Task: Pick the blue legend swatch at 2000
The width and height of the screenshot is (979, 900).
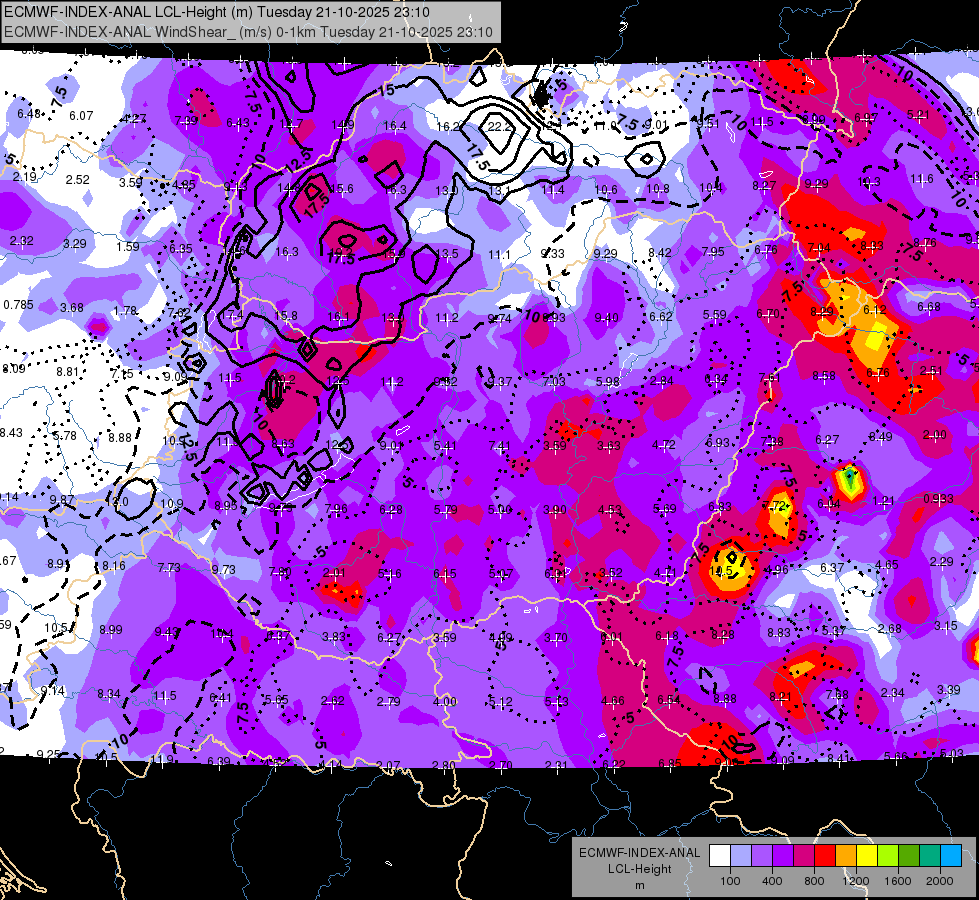Action: coord(952,856)
